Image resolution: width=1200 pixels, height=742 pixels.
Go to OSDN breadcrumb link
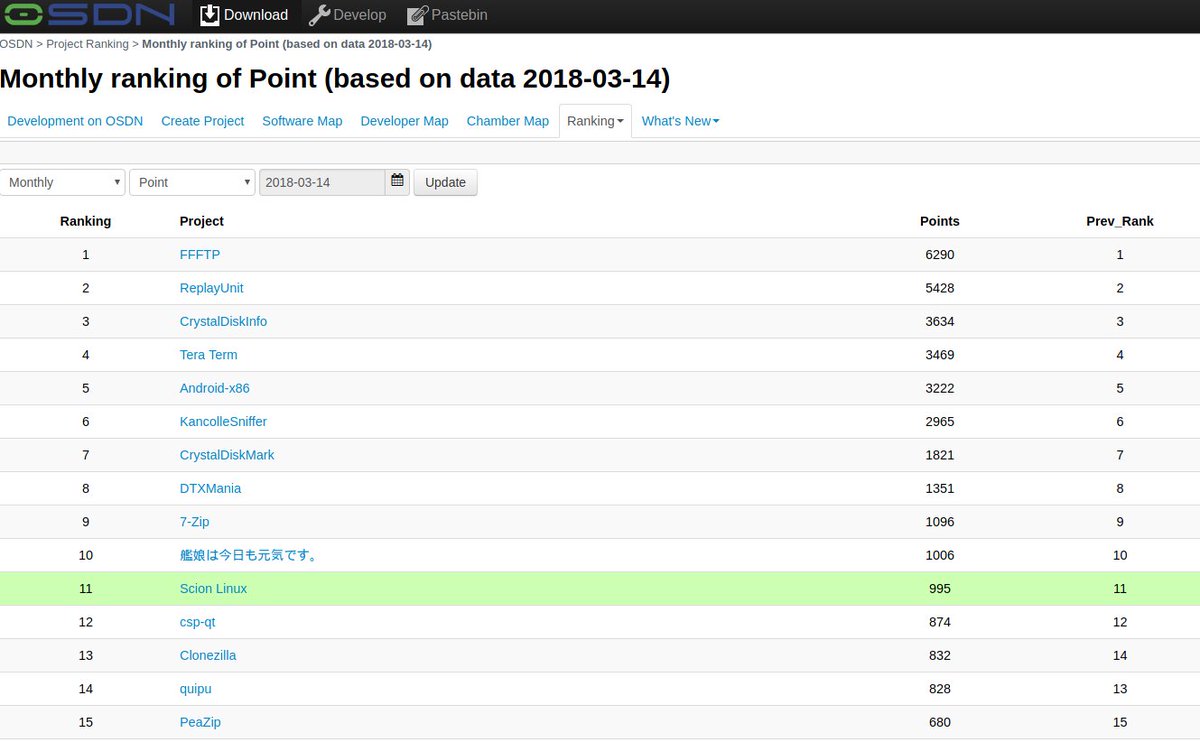16,44
